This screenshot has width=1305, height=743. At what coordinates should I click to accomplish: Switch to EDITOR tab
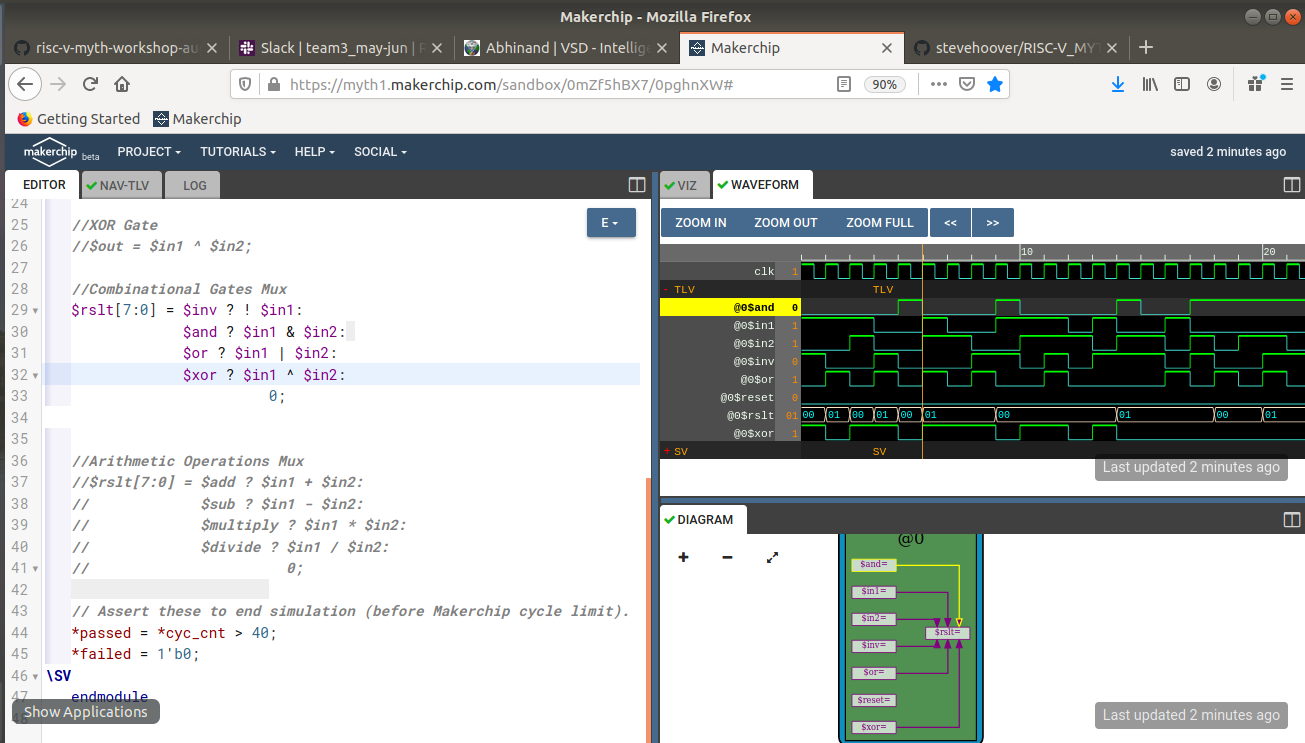click(44, 185)
